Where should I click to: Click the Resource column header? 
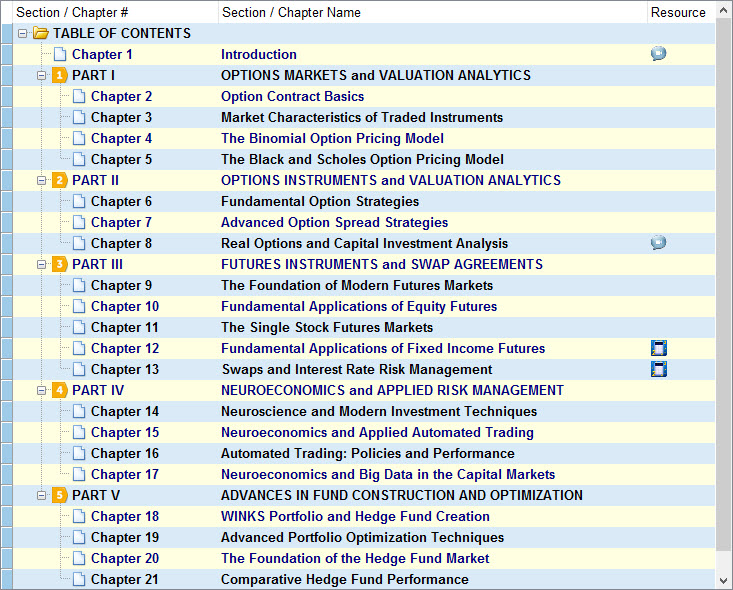[x=677, y=12]
